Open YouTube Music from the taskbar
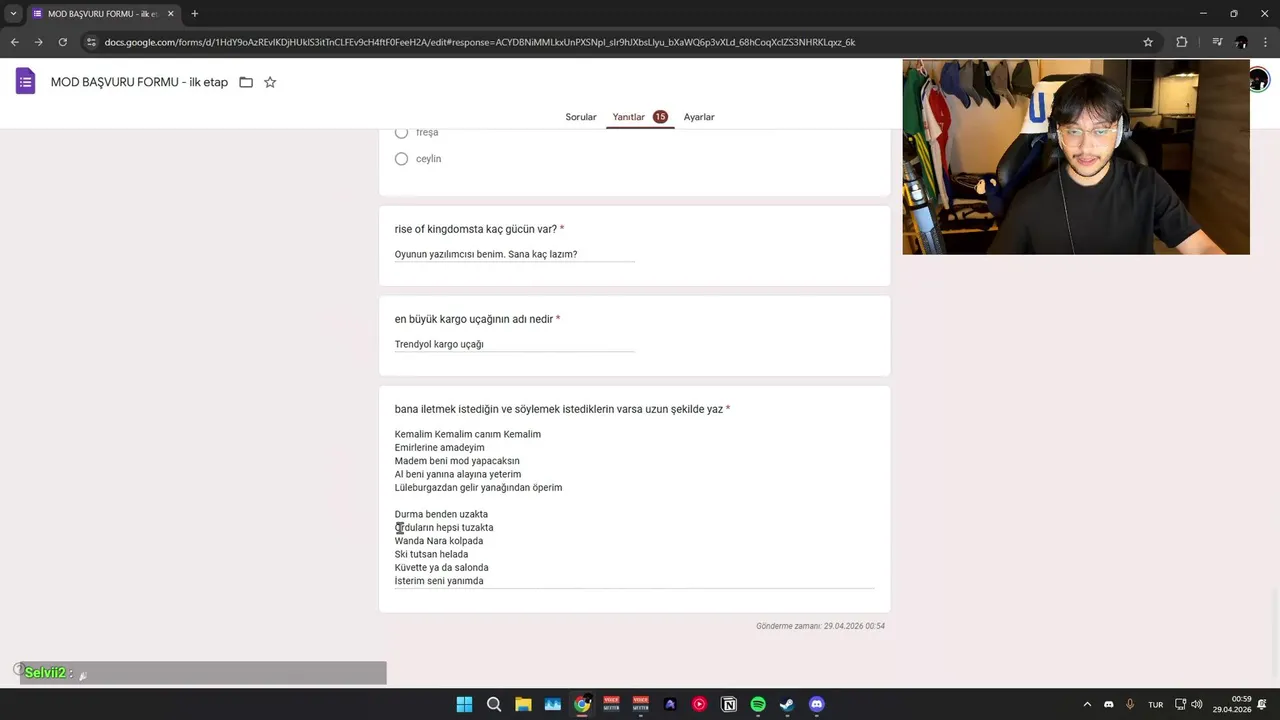The height and width of the screenshot is (720, 1280). point(699,704)
